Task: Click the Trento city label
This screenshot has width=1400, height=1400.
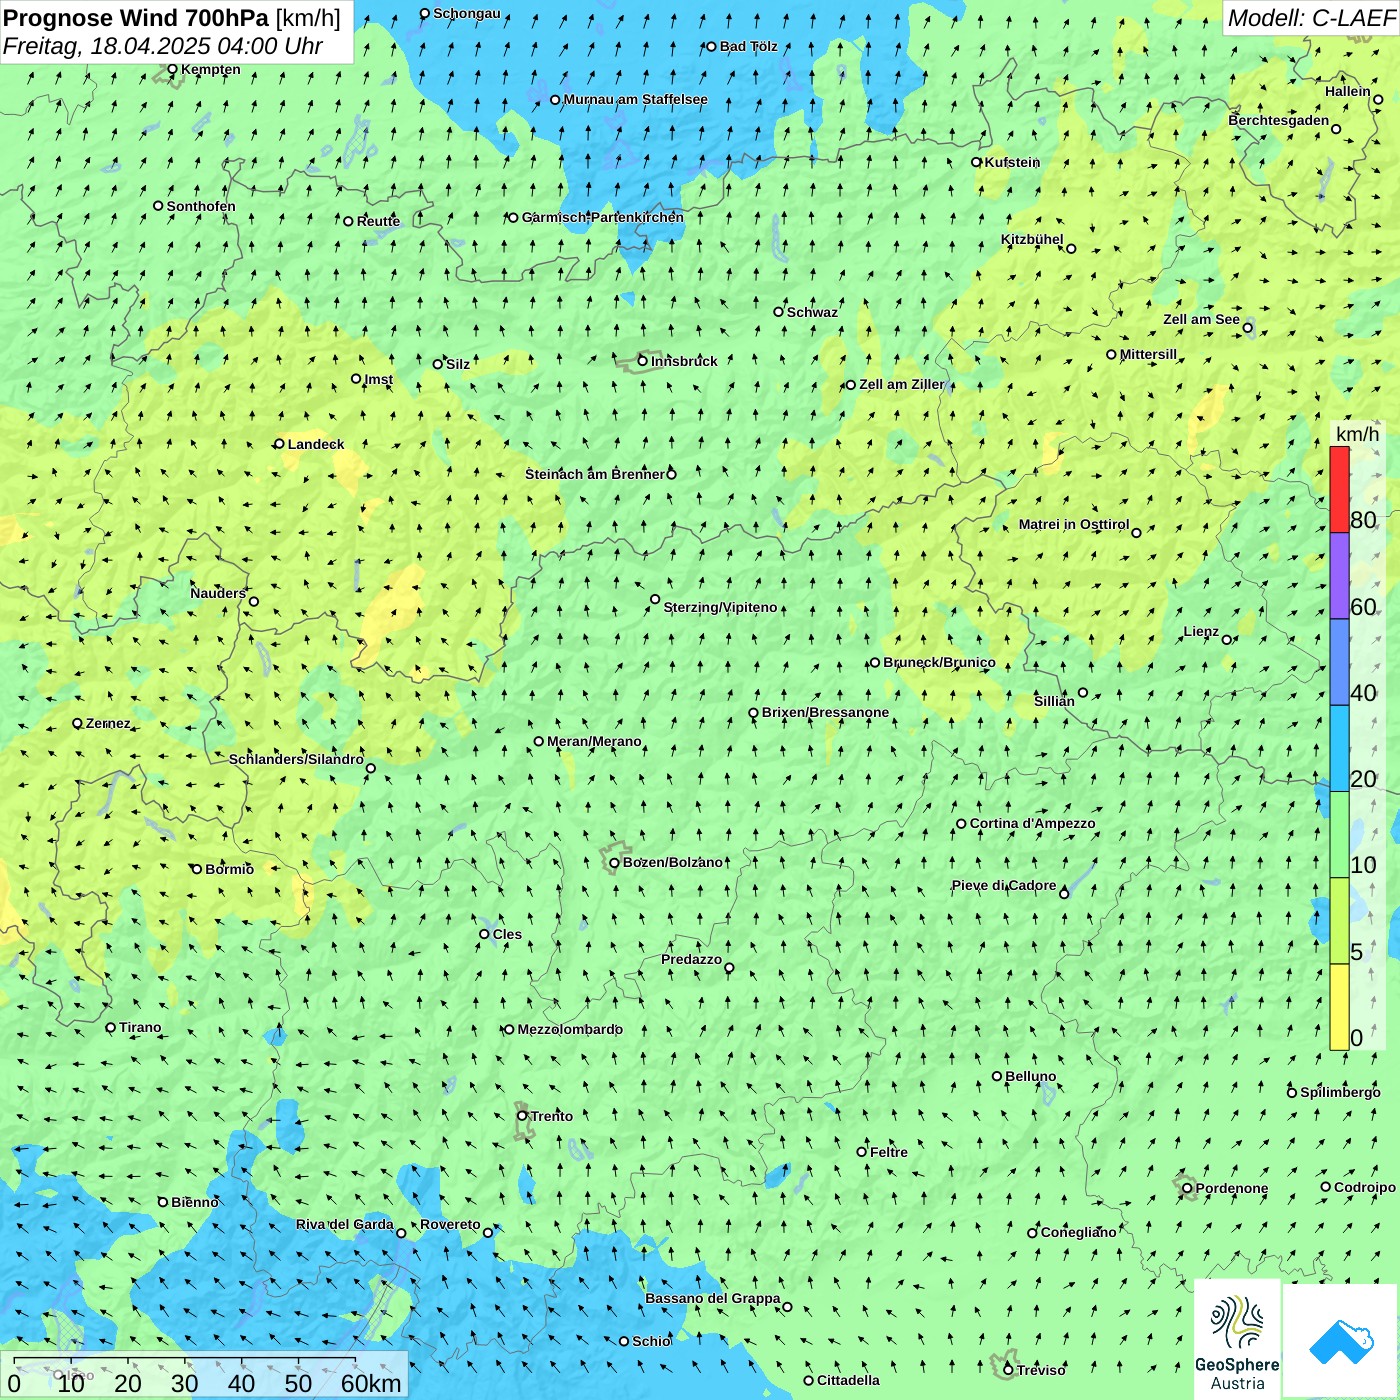Action: coord(552,1116)
